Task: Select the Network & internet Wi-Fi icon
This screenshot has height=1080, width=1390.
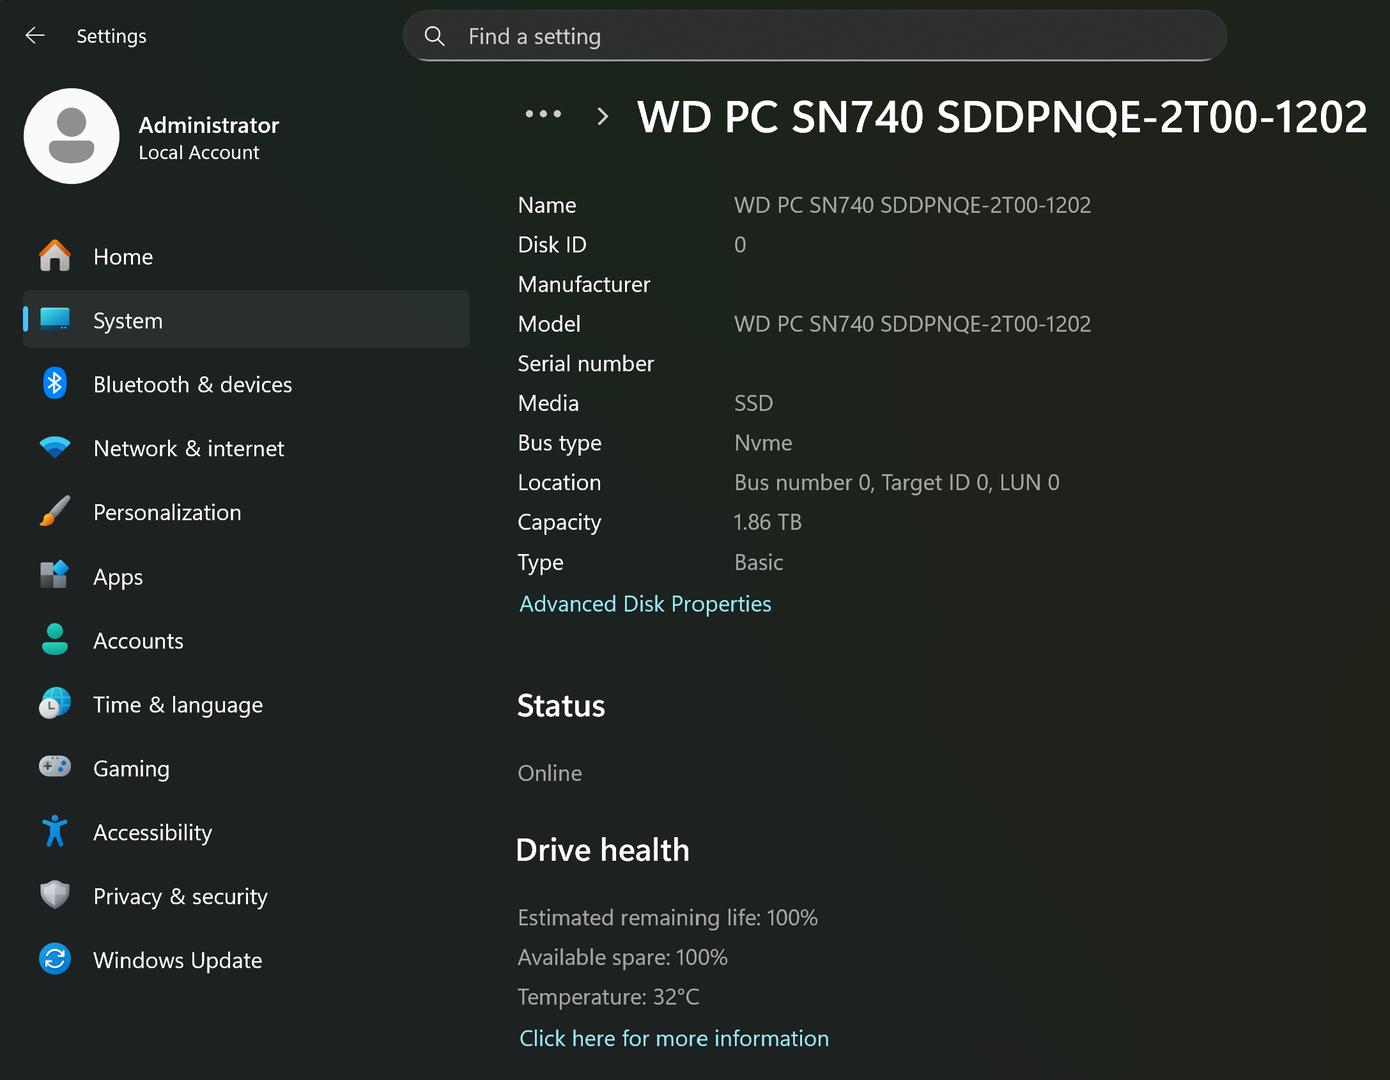Action: [x=55, y=447]
